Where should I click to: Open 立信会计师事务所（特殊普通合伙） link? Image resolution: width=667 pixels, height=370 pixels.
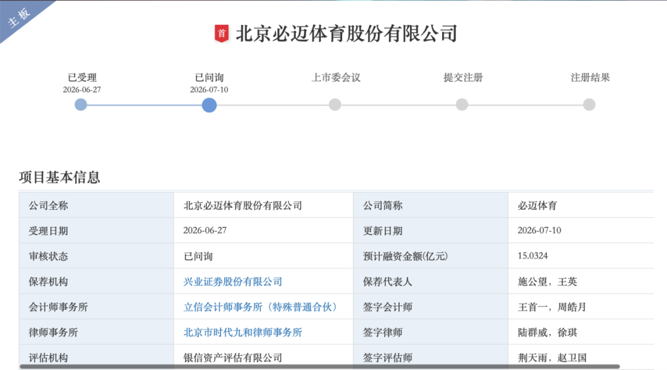point(260,307)
